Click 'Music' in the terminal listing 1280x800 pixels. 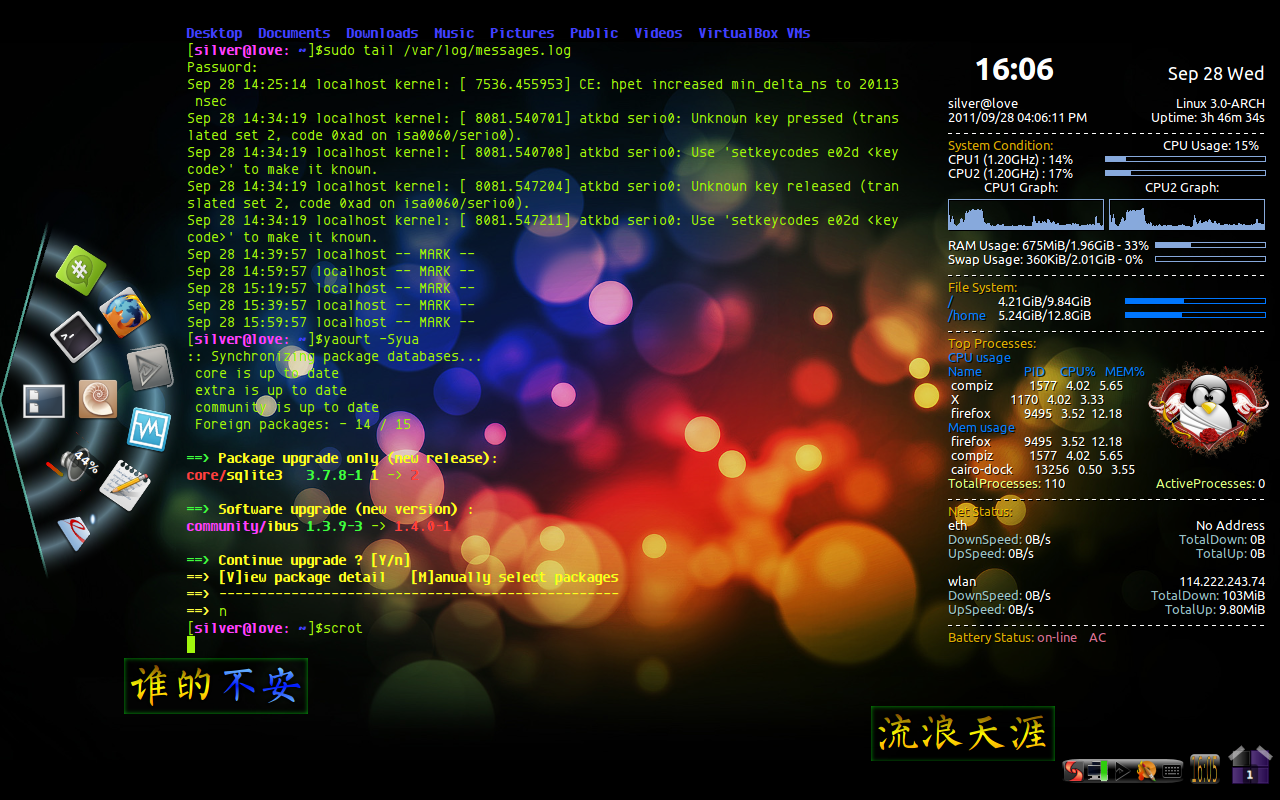[x=454, y=33]
